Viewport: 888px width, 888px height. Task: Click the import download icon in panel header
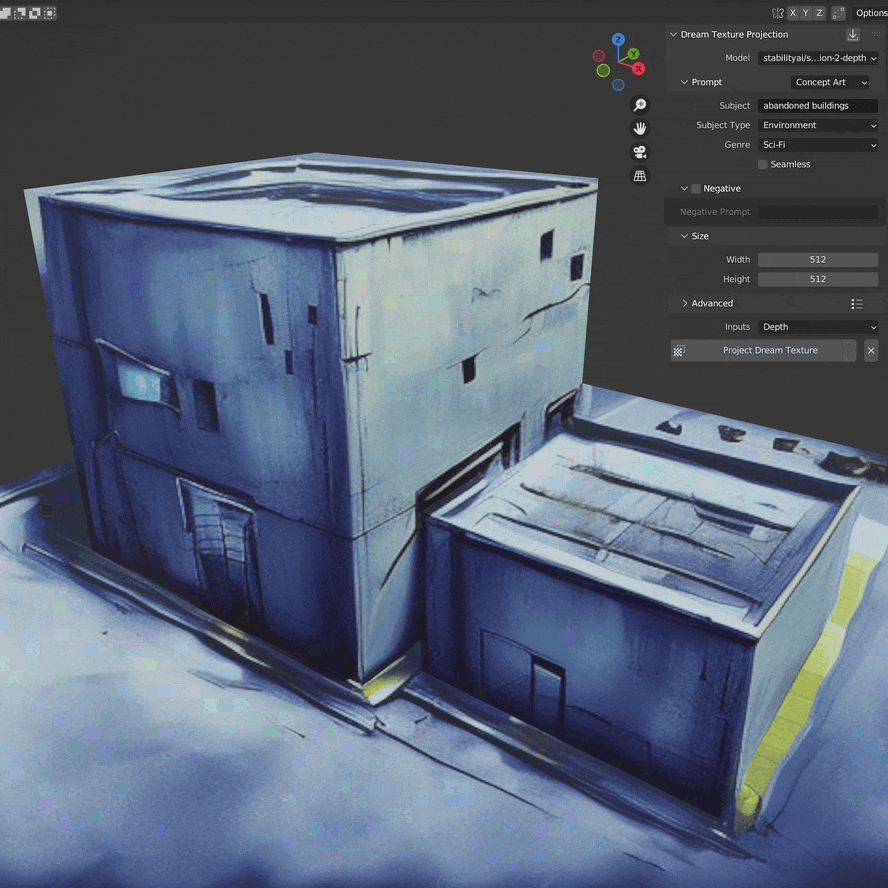[853, 34]
